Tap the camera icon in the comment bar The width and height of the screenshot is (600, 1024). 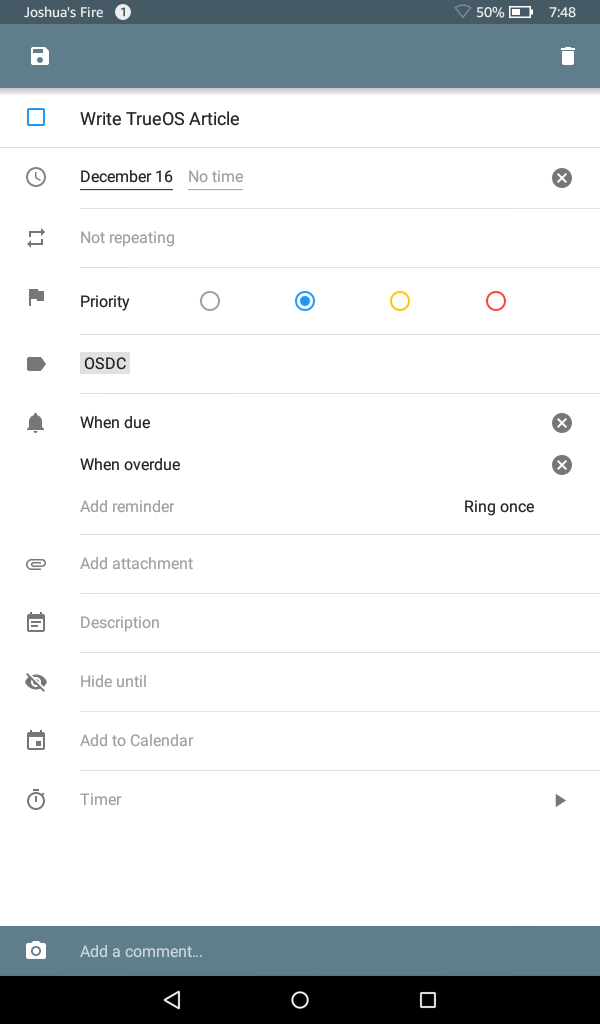[36, 951]
